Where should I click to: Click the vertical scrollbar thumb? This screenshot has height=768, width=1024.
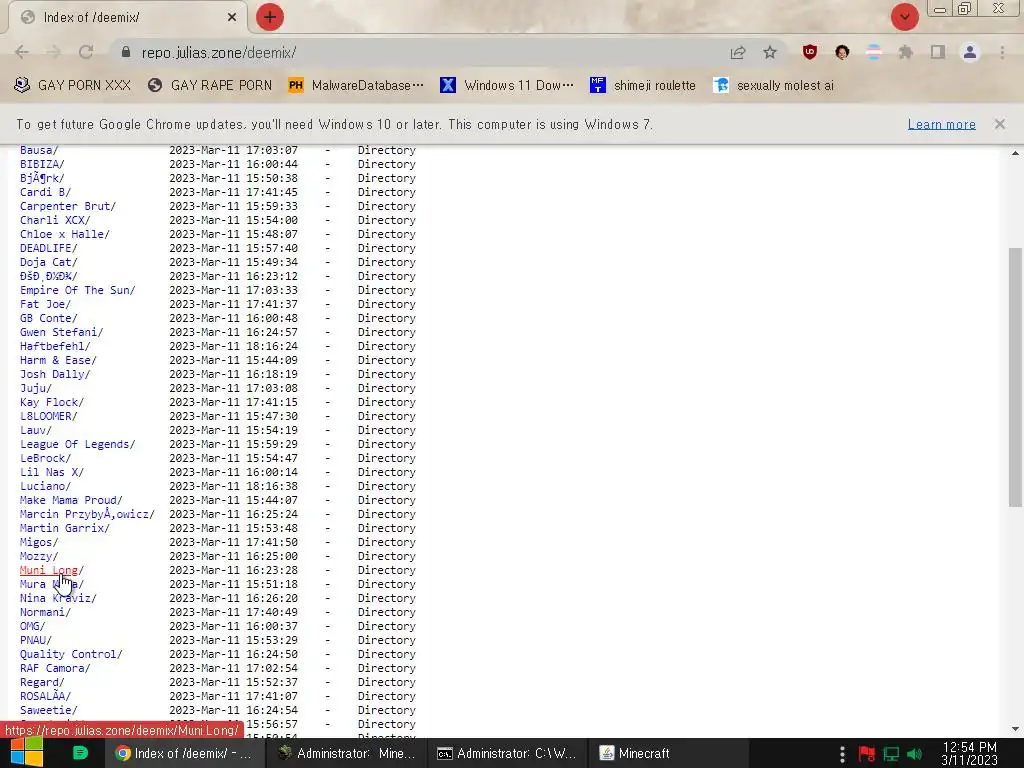pyautogui.click(x=1015, y=377)
